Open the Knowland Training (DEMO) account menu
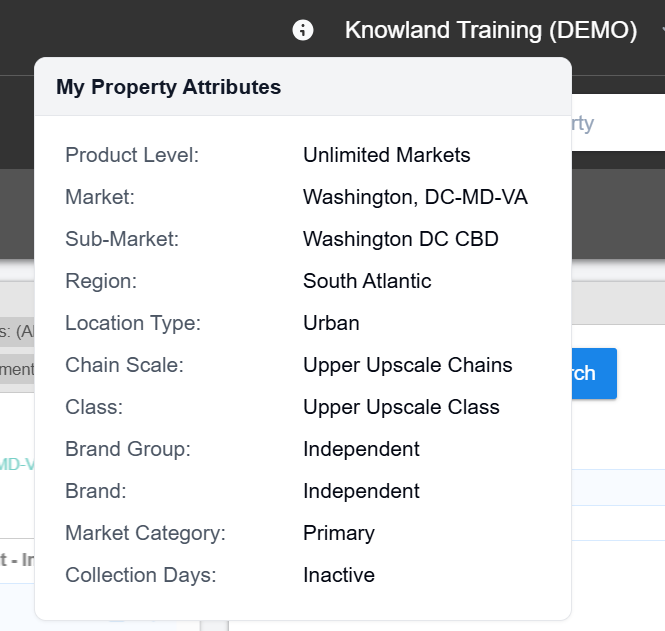 [491, 30]
